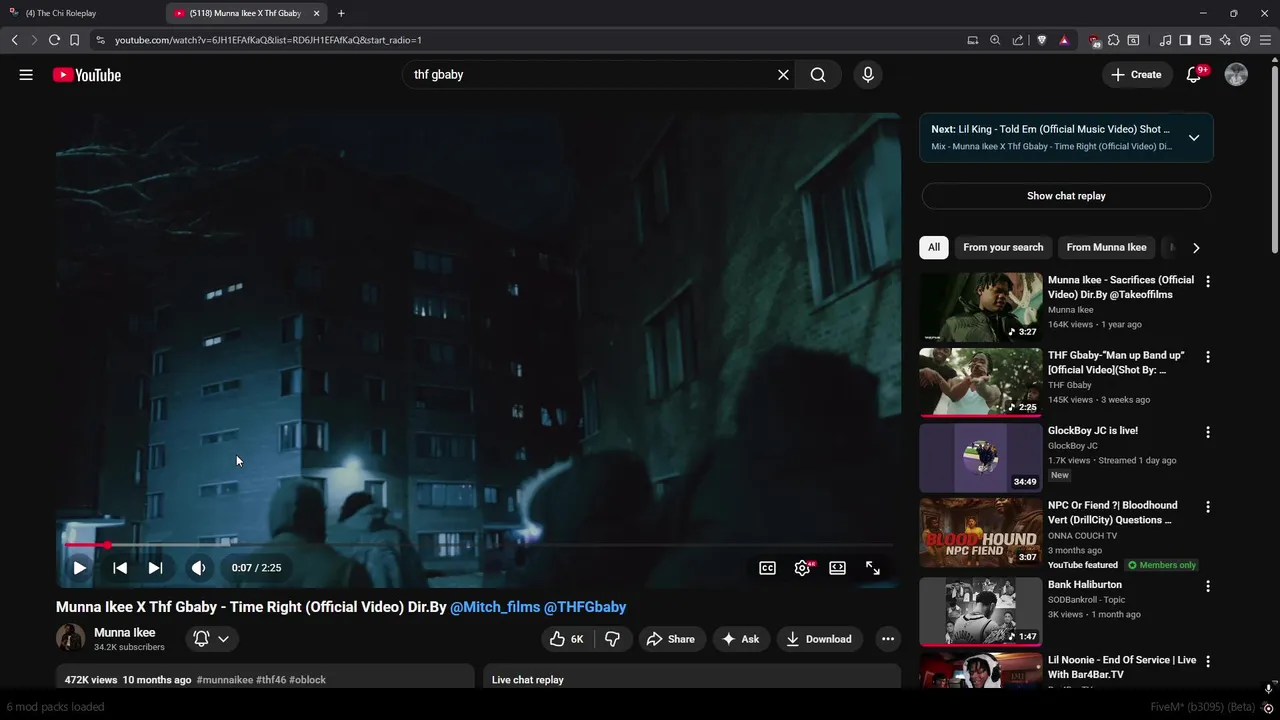Open options for THF Gbaby Man up Band up
Viewport: 1280px width, 720px height.
click(x=1208, y=357)
